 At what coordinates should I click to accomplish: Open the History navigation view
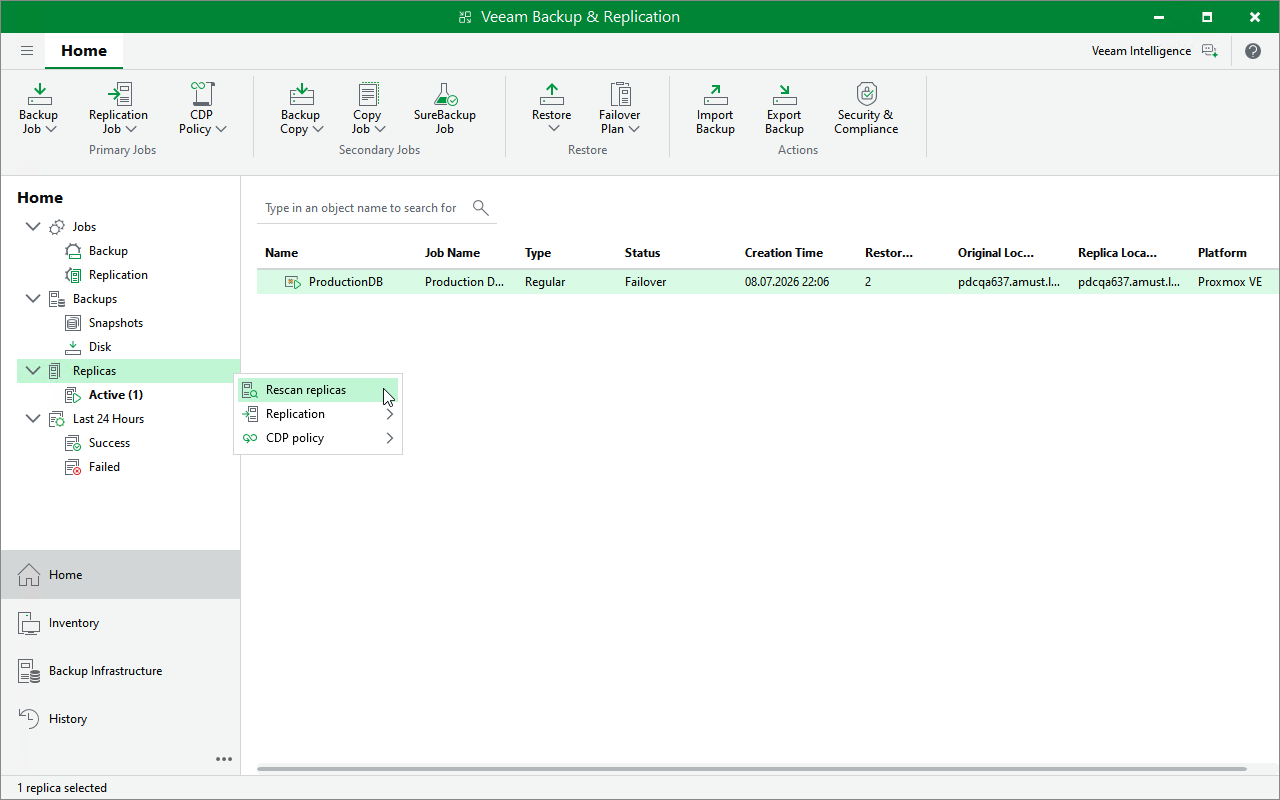(x=120, y=719)
